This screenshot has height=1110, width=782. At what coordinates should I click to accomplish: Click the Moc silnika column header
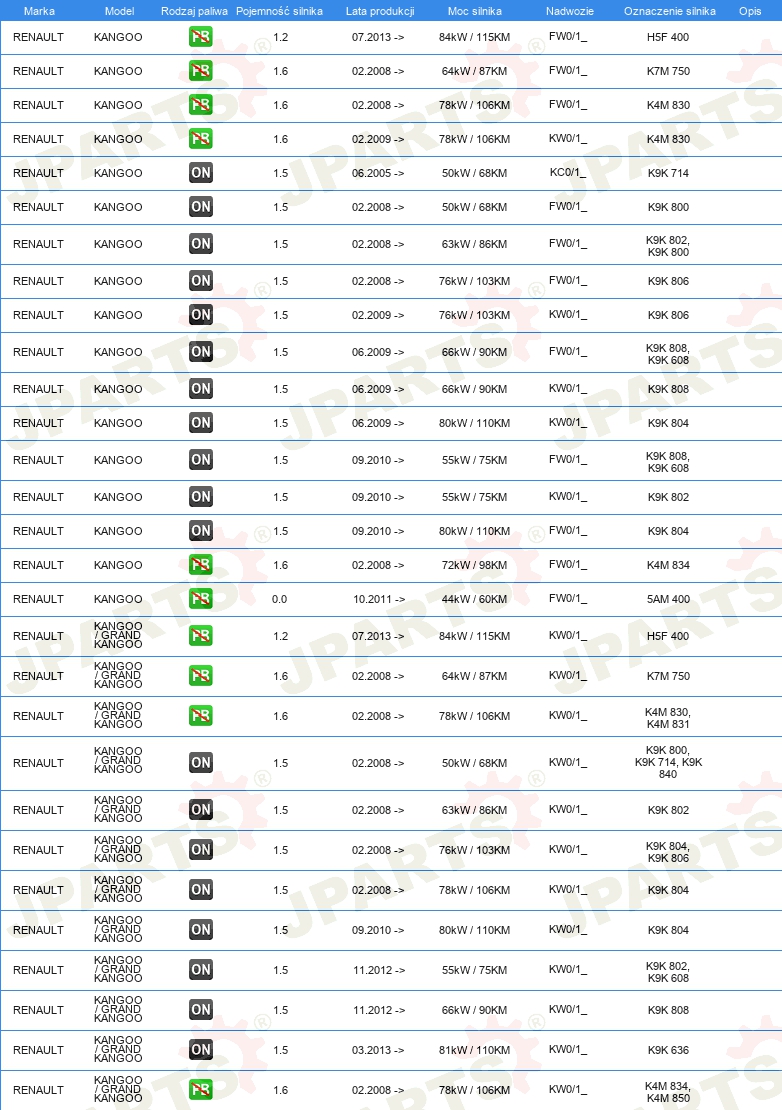point(475,11)
